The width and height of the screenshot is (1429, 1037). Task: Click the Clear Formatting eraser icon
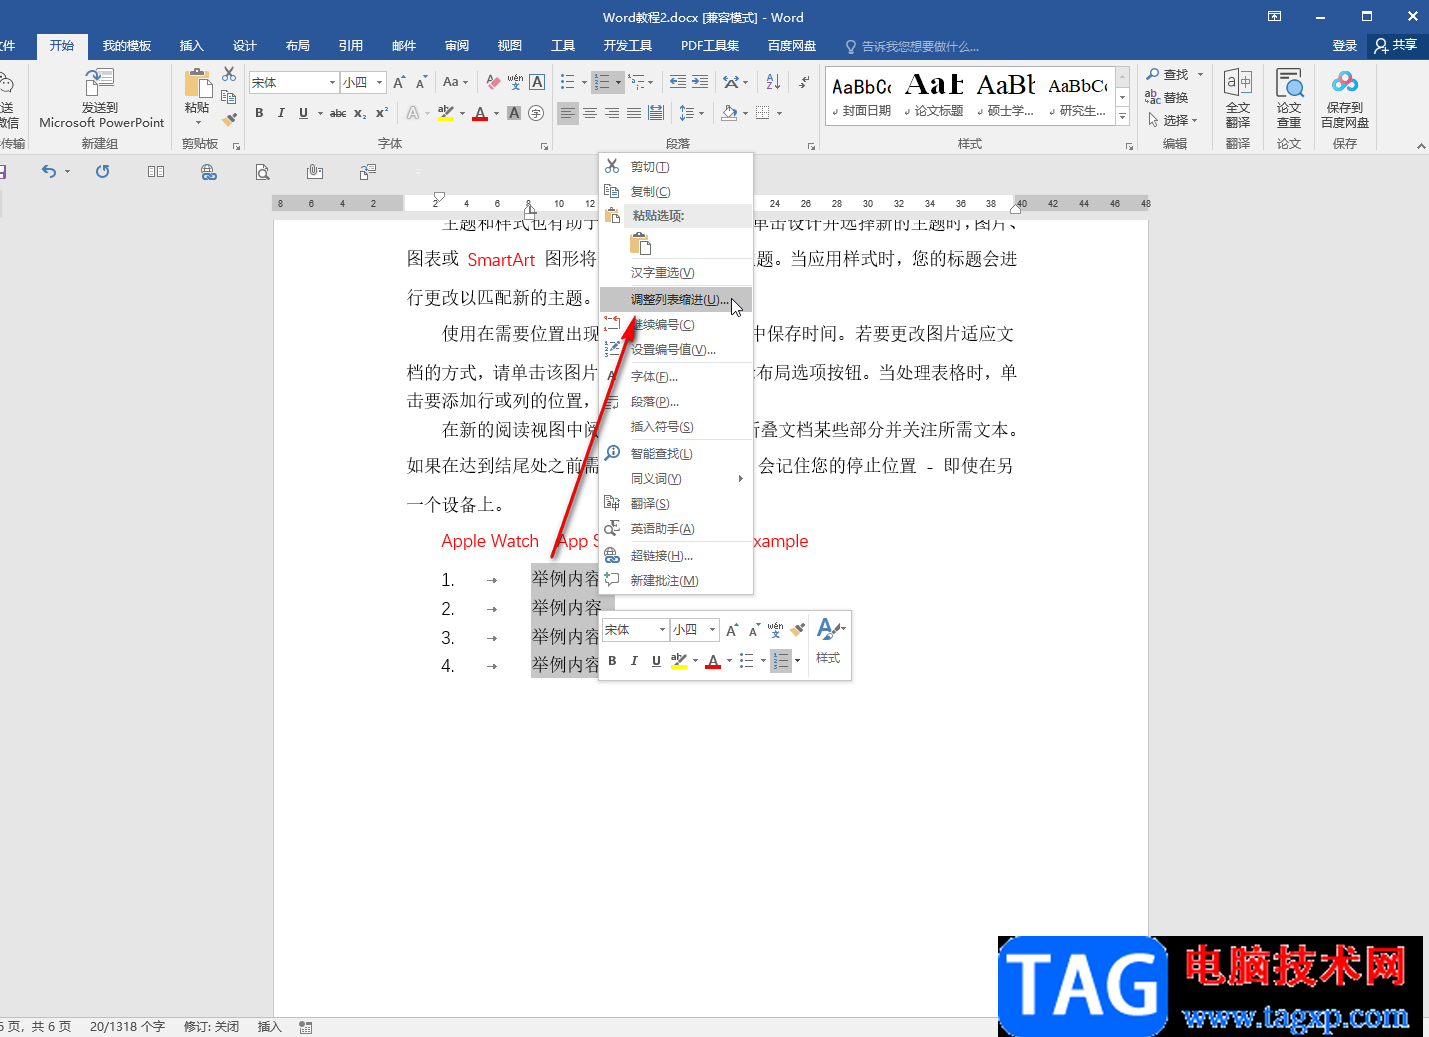pyautogui.click(x=493, y=82)
